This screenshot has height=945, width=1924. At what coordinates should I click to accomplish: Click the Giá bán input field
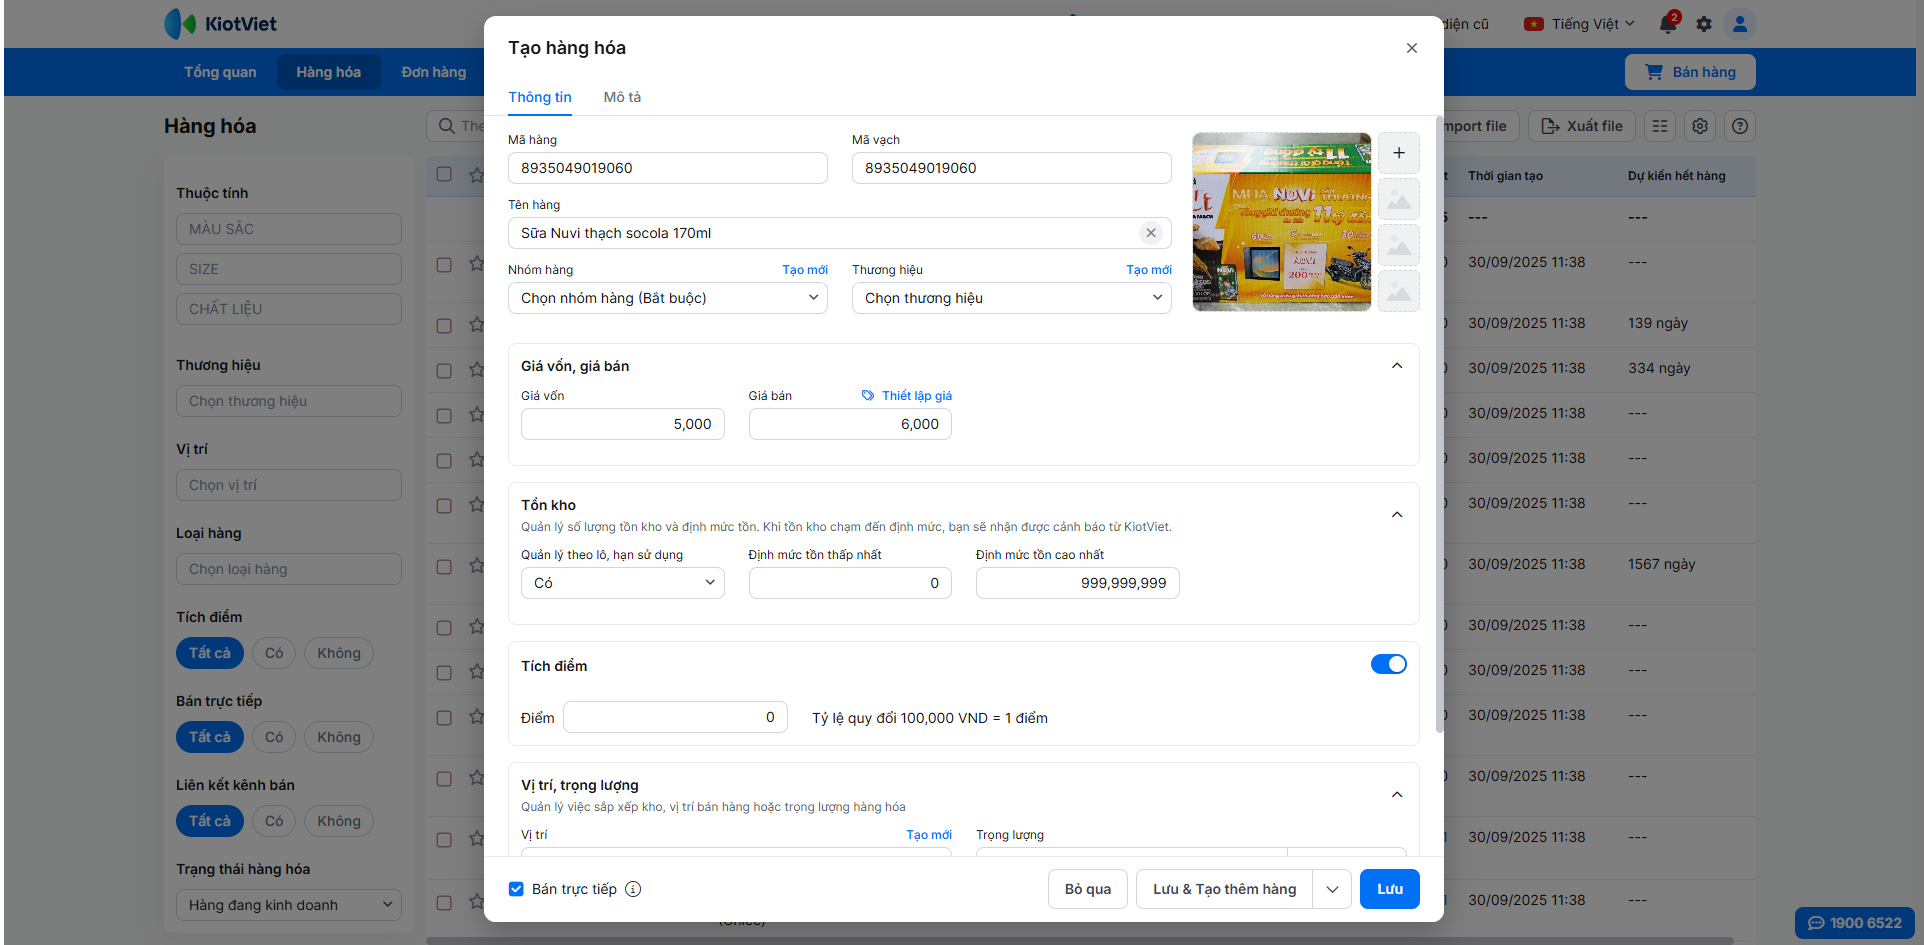[x=849, y=424]
